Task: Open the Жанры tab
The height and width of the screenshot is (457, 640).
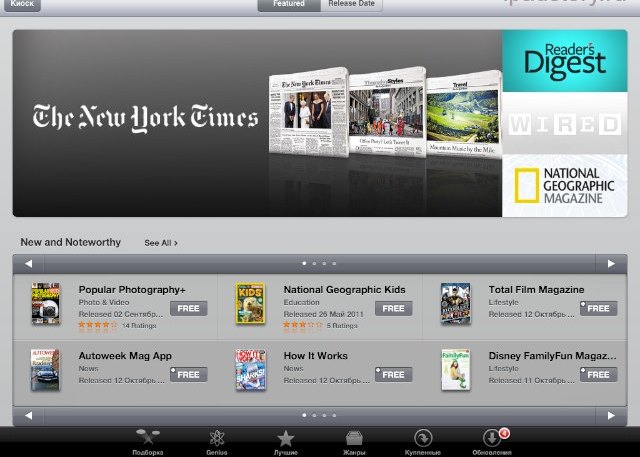Action: point(354,442)
